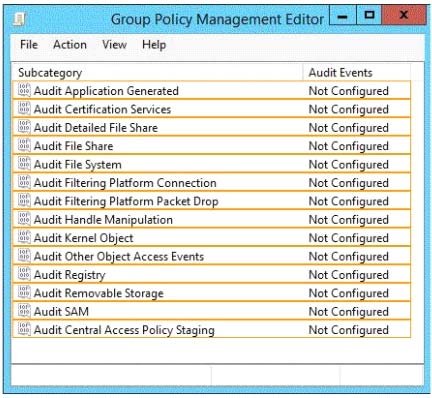
Task: Click Not Configured value for Audit SAM
Action: (349, 312)
